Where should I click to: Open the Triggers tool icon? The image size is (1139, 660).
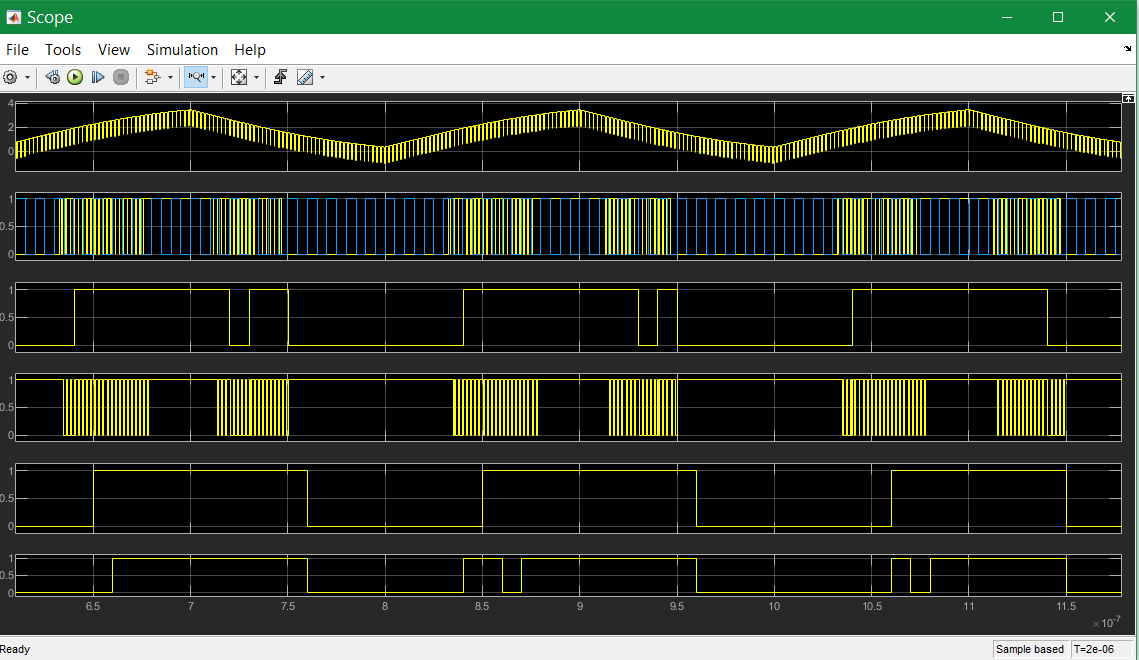click(x=280, y=77)
